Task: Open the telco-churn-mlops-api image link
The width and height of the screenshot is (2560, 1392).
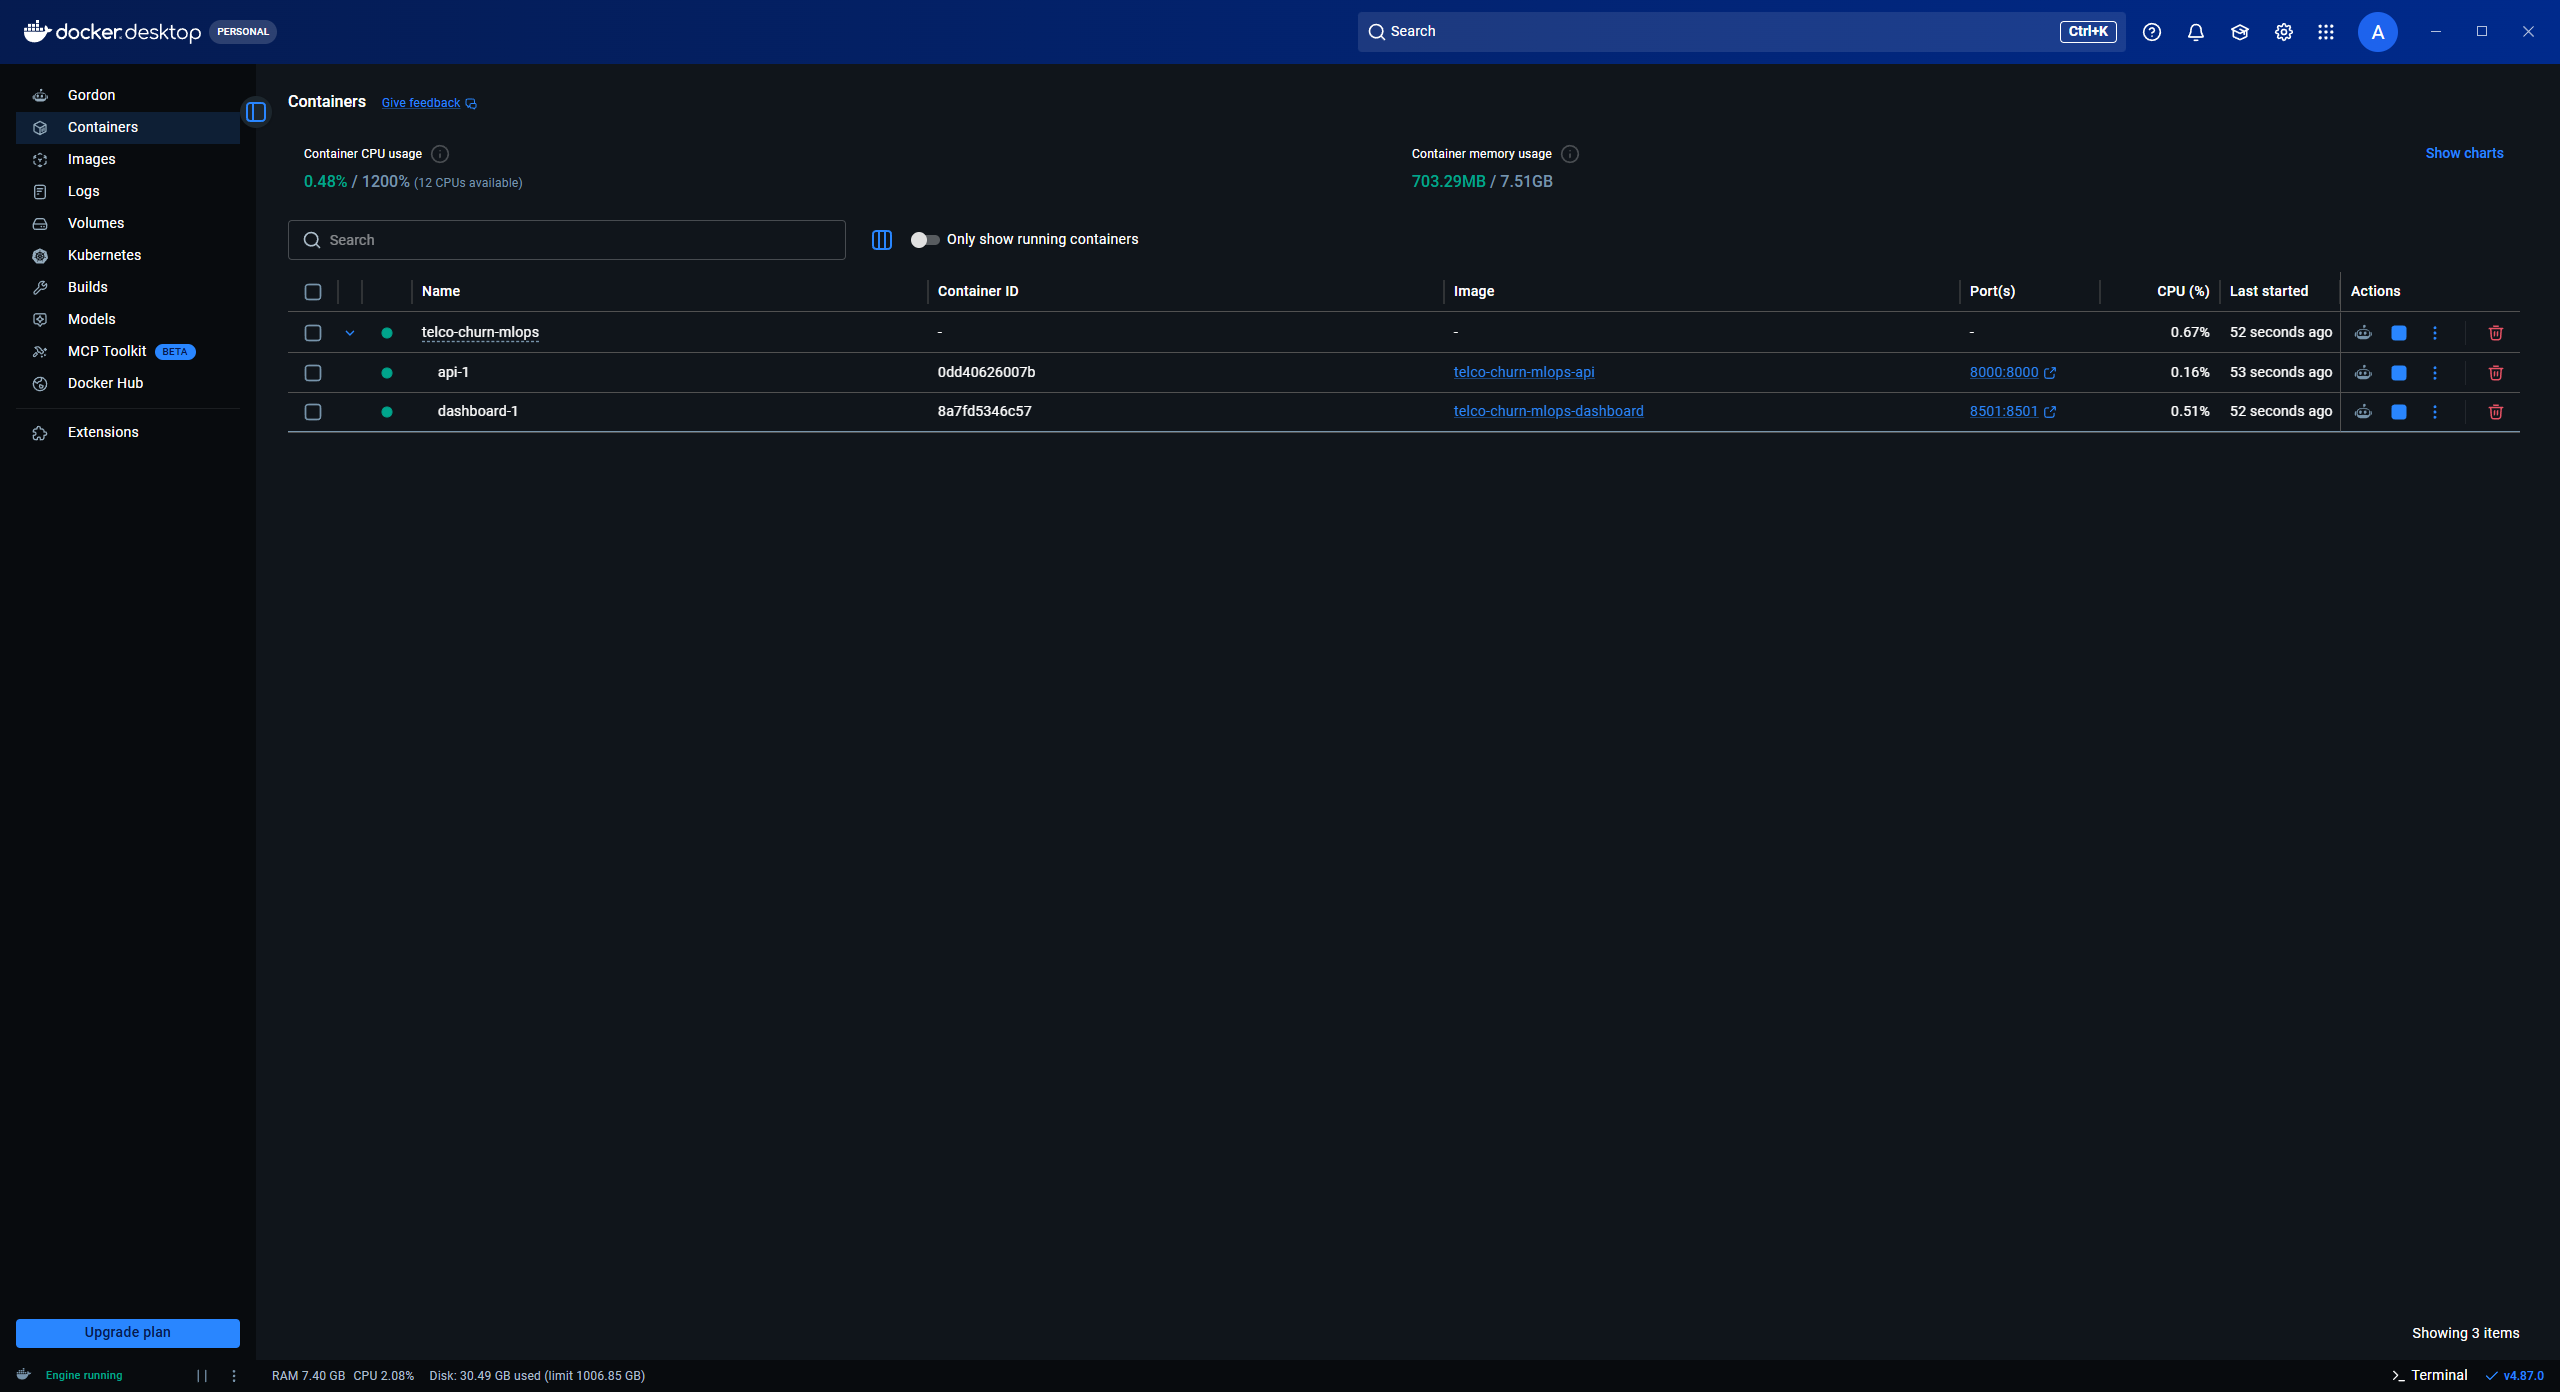Action: point(1523,372)
